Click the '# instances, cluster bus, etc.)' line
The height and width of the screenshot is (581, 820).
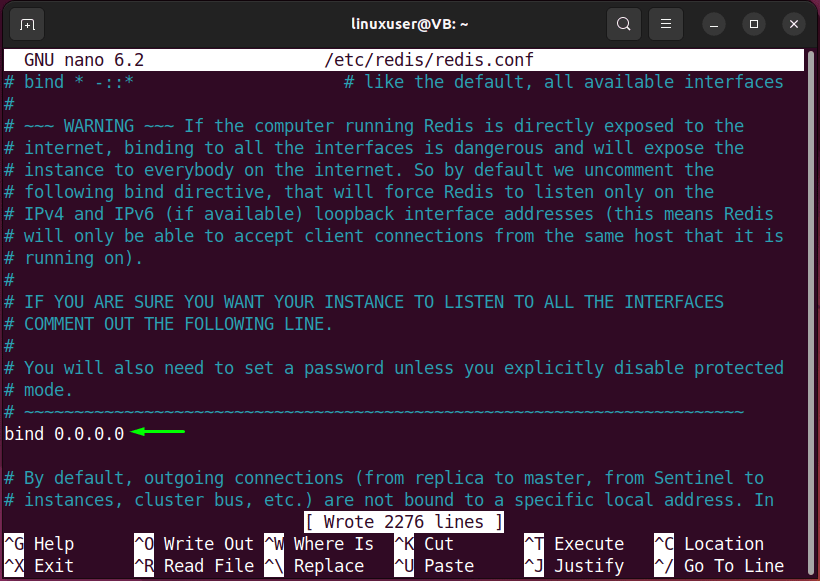tap(389, 500)
